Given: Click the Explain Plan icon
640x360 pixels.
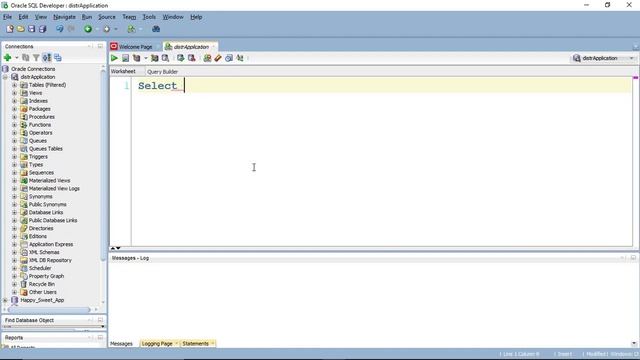Looking at the screenshot, I should [136, 58].
